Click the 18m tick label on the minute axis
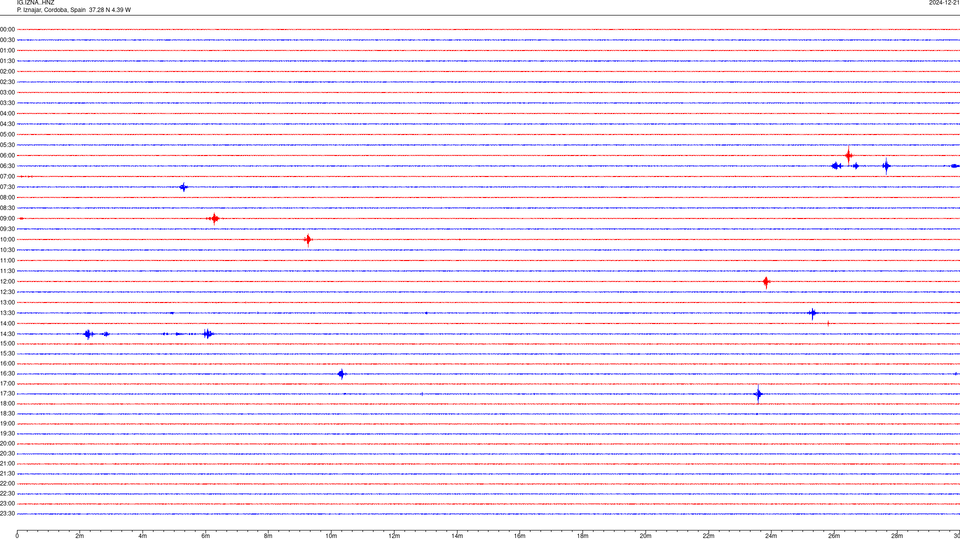 [x=583, y=536]
